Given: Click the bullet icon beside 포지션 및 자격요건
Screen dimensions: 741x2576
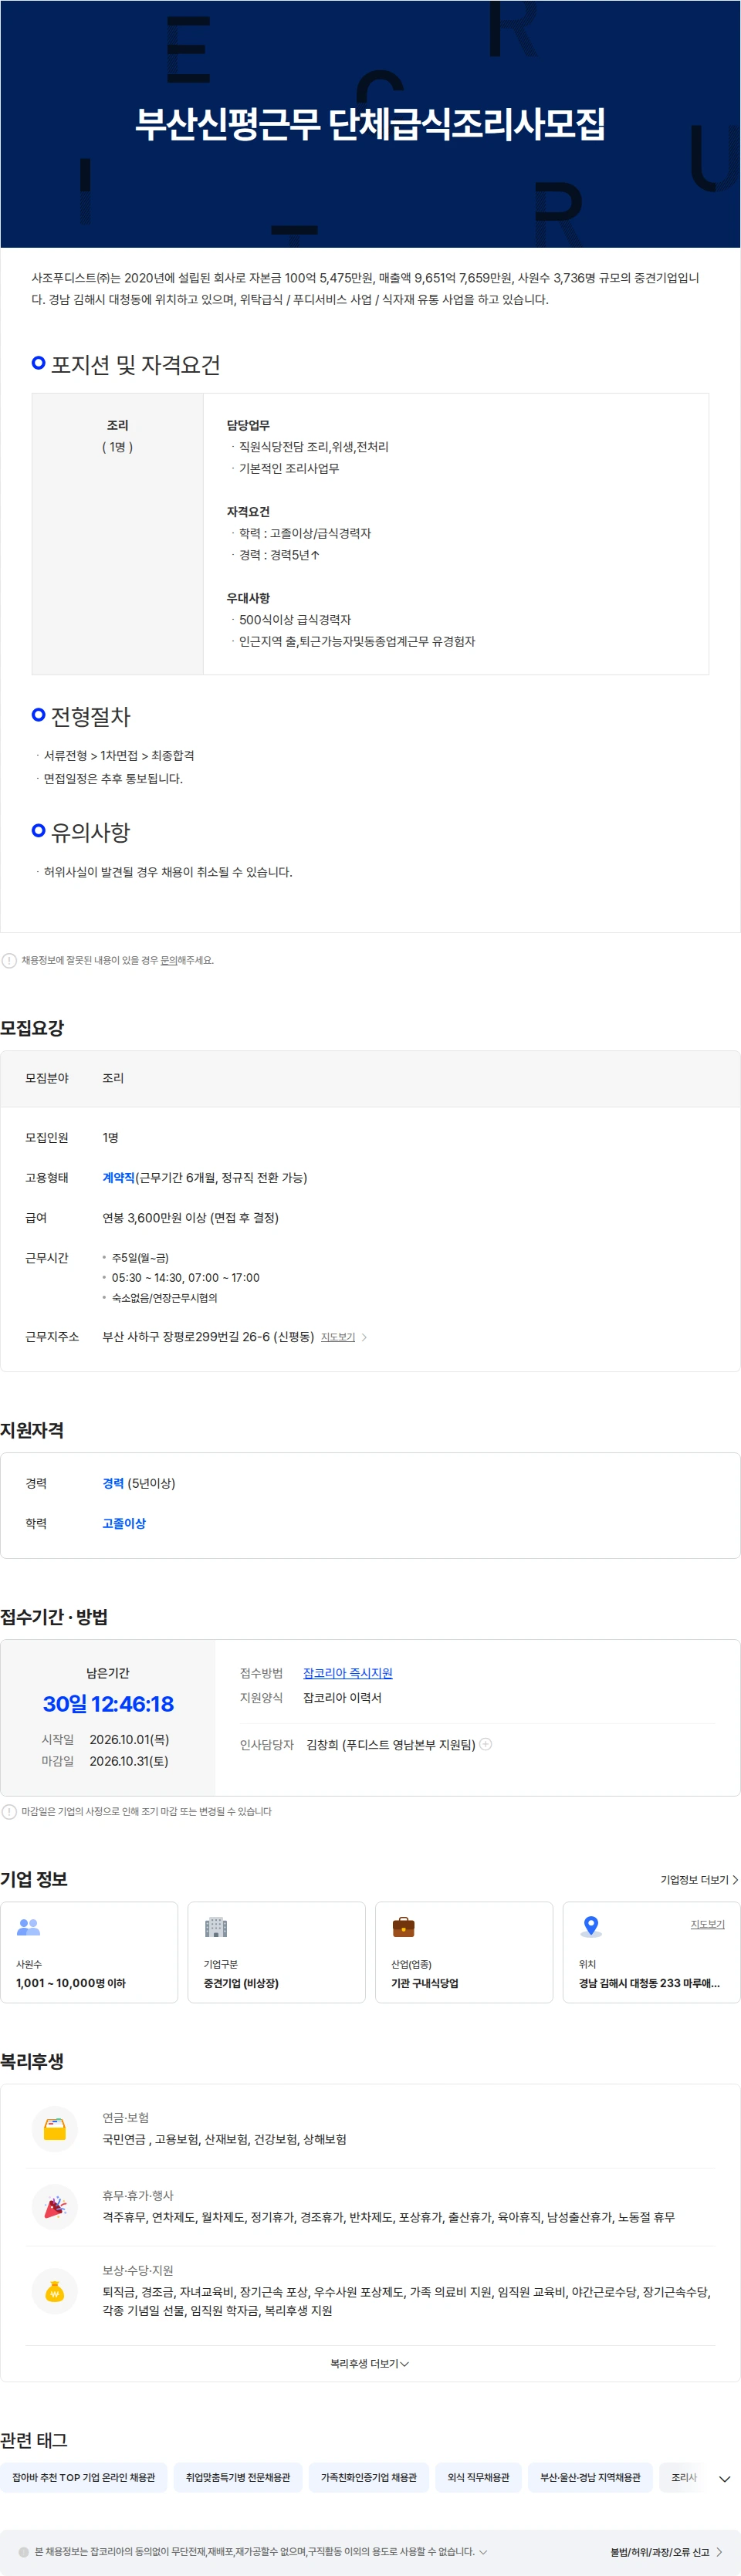Looking at the screenshot, I should [38, 363].
